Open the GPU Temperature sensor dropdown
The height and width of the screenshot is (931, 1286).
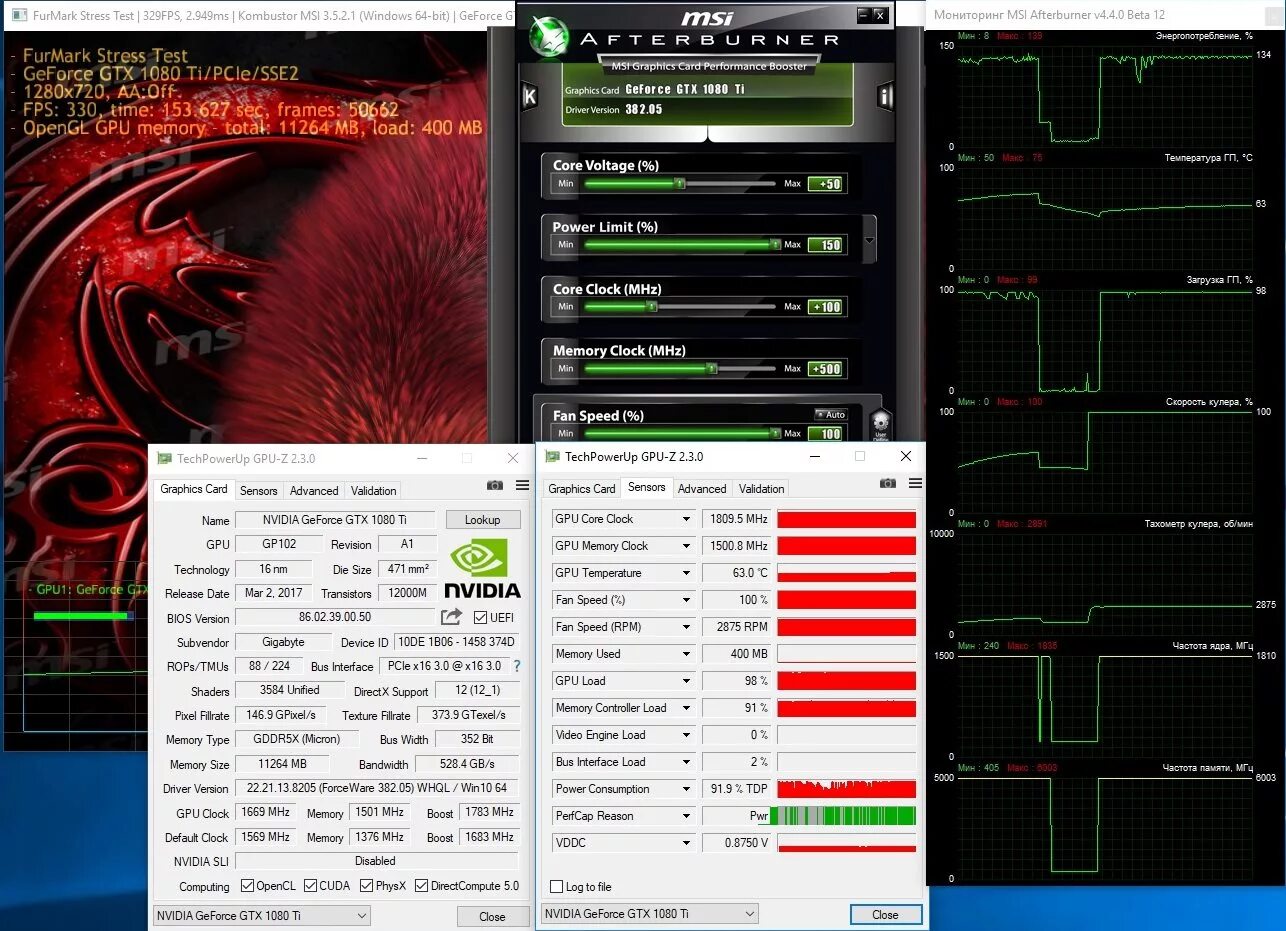click(x=686, y=573)
